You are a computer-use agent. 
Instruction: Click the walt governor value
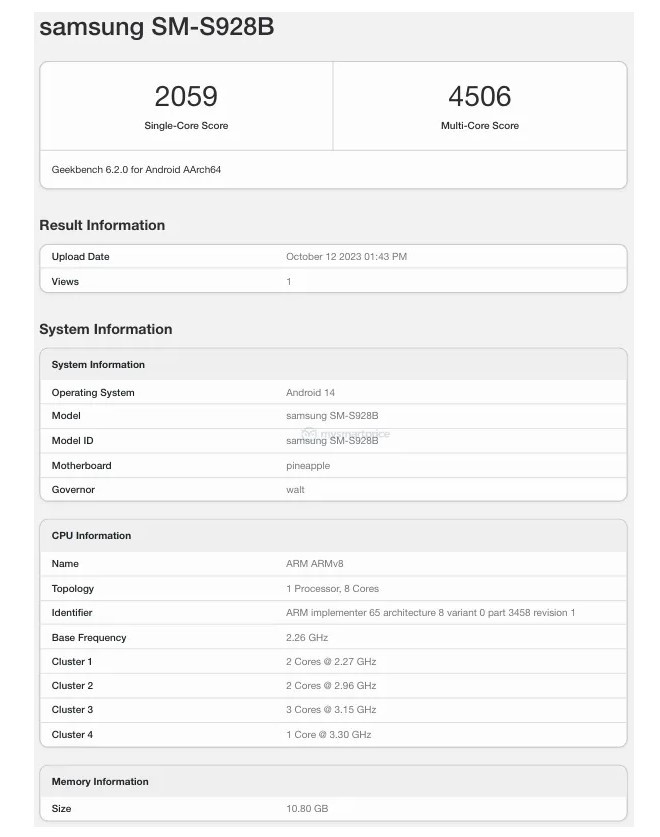click(295, 490)
